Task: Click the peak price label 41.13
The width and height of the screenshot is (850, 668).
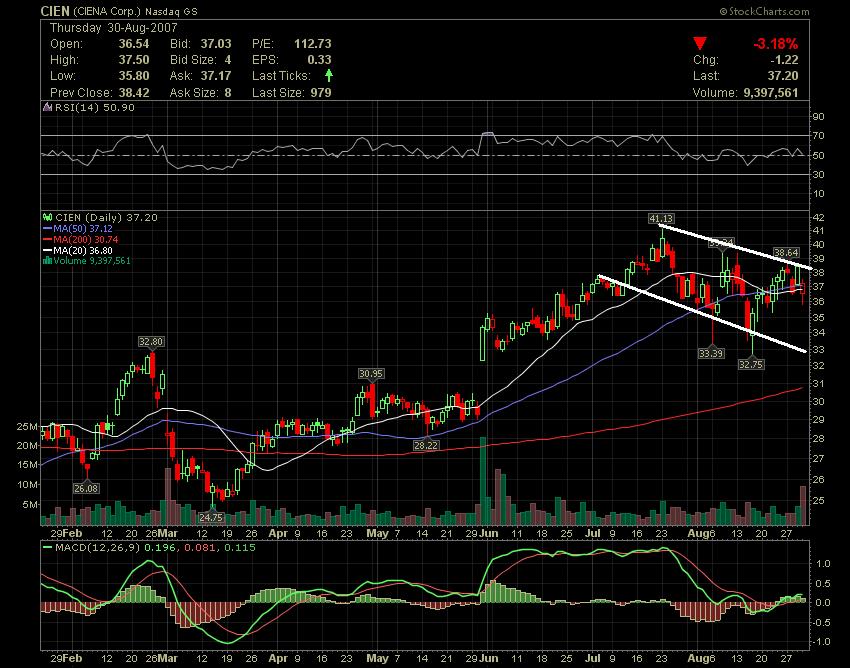Action: pos(661,219)
